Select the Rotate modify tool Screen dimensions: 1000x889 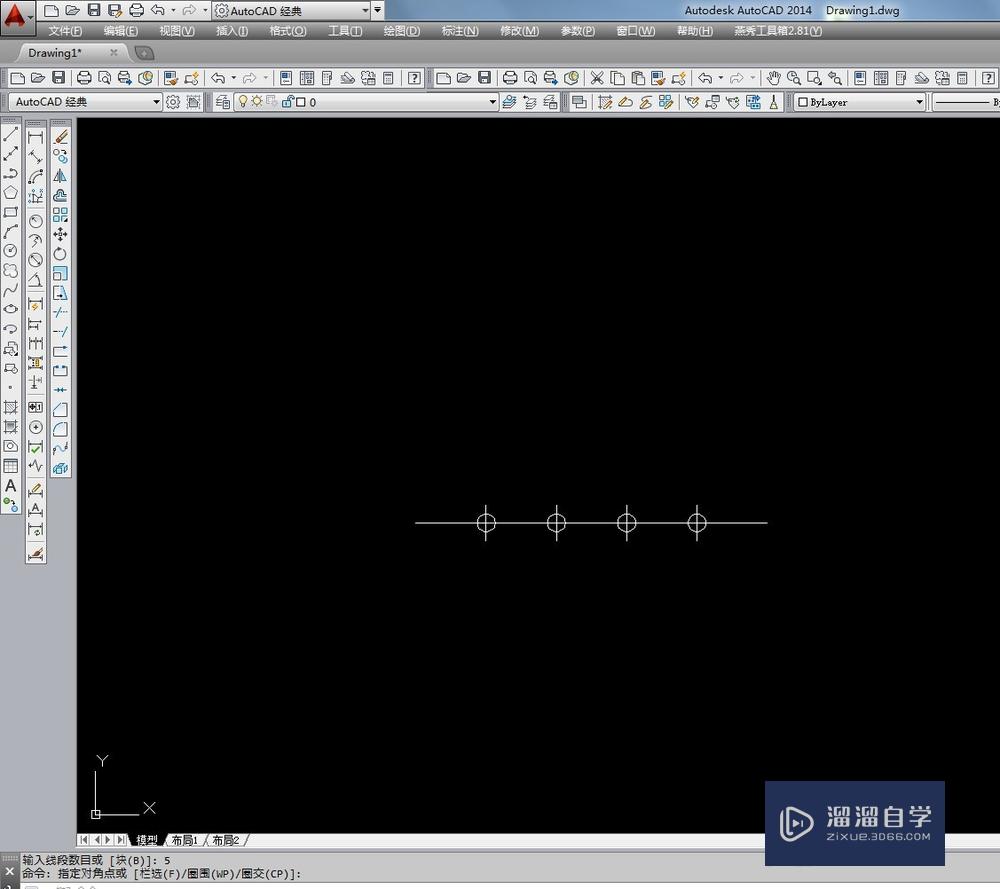61,254
